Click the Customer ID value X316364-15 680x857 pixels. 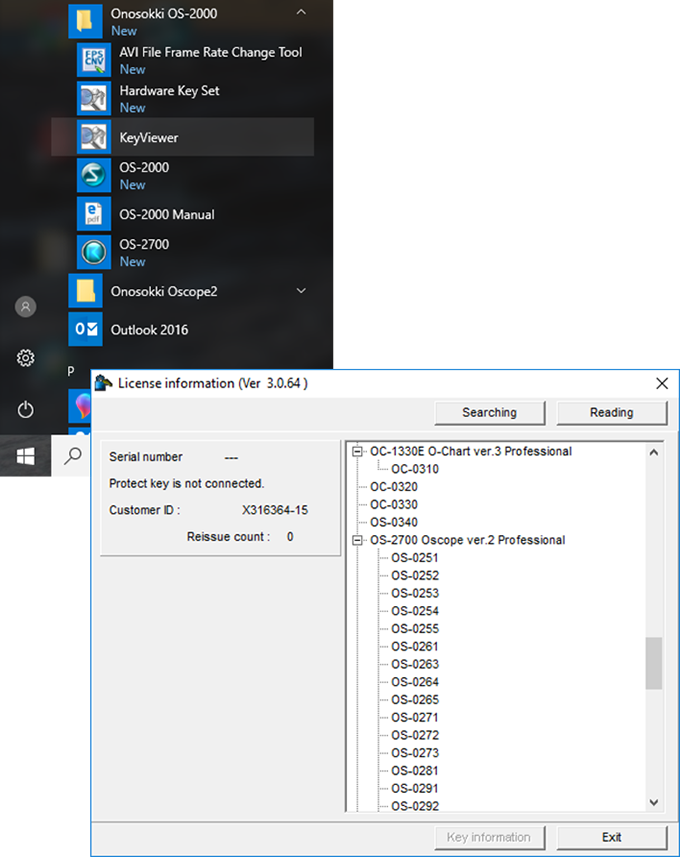point(275,510)
